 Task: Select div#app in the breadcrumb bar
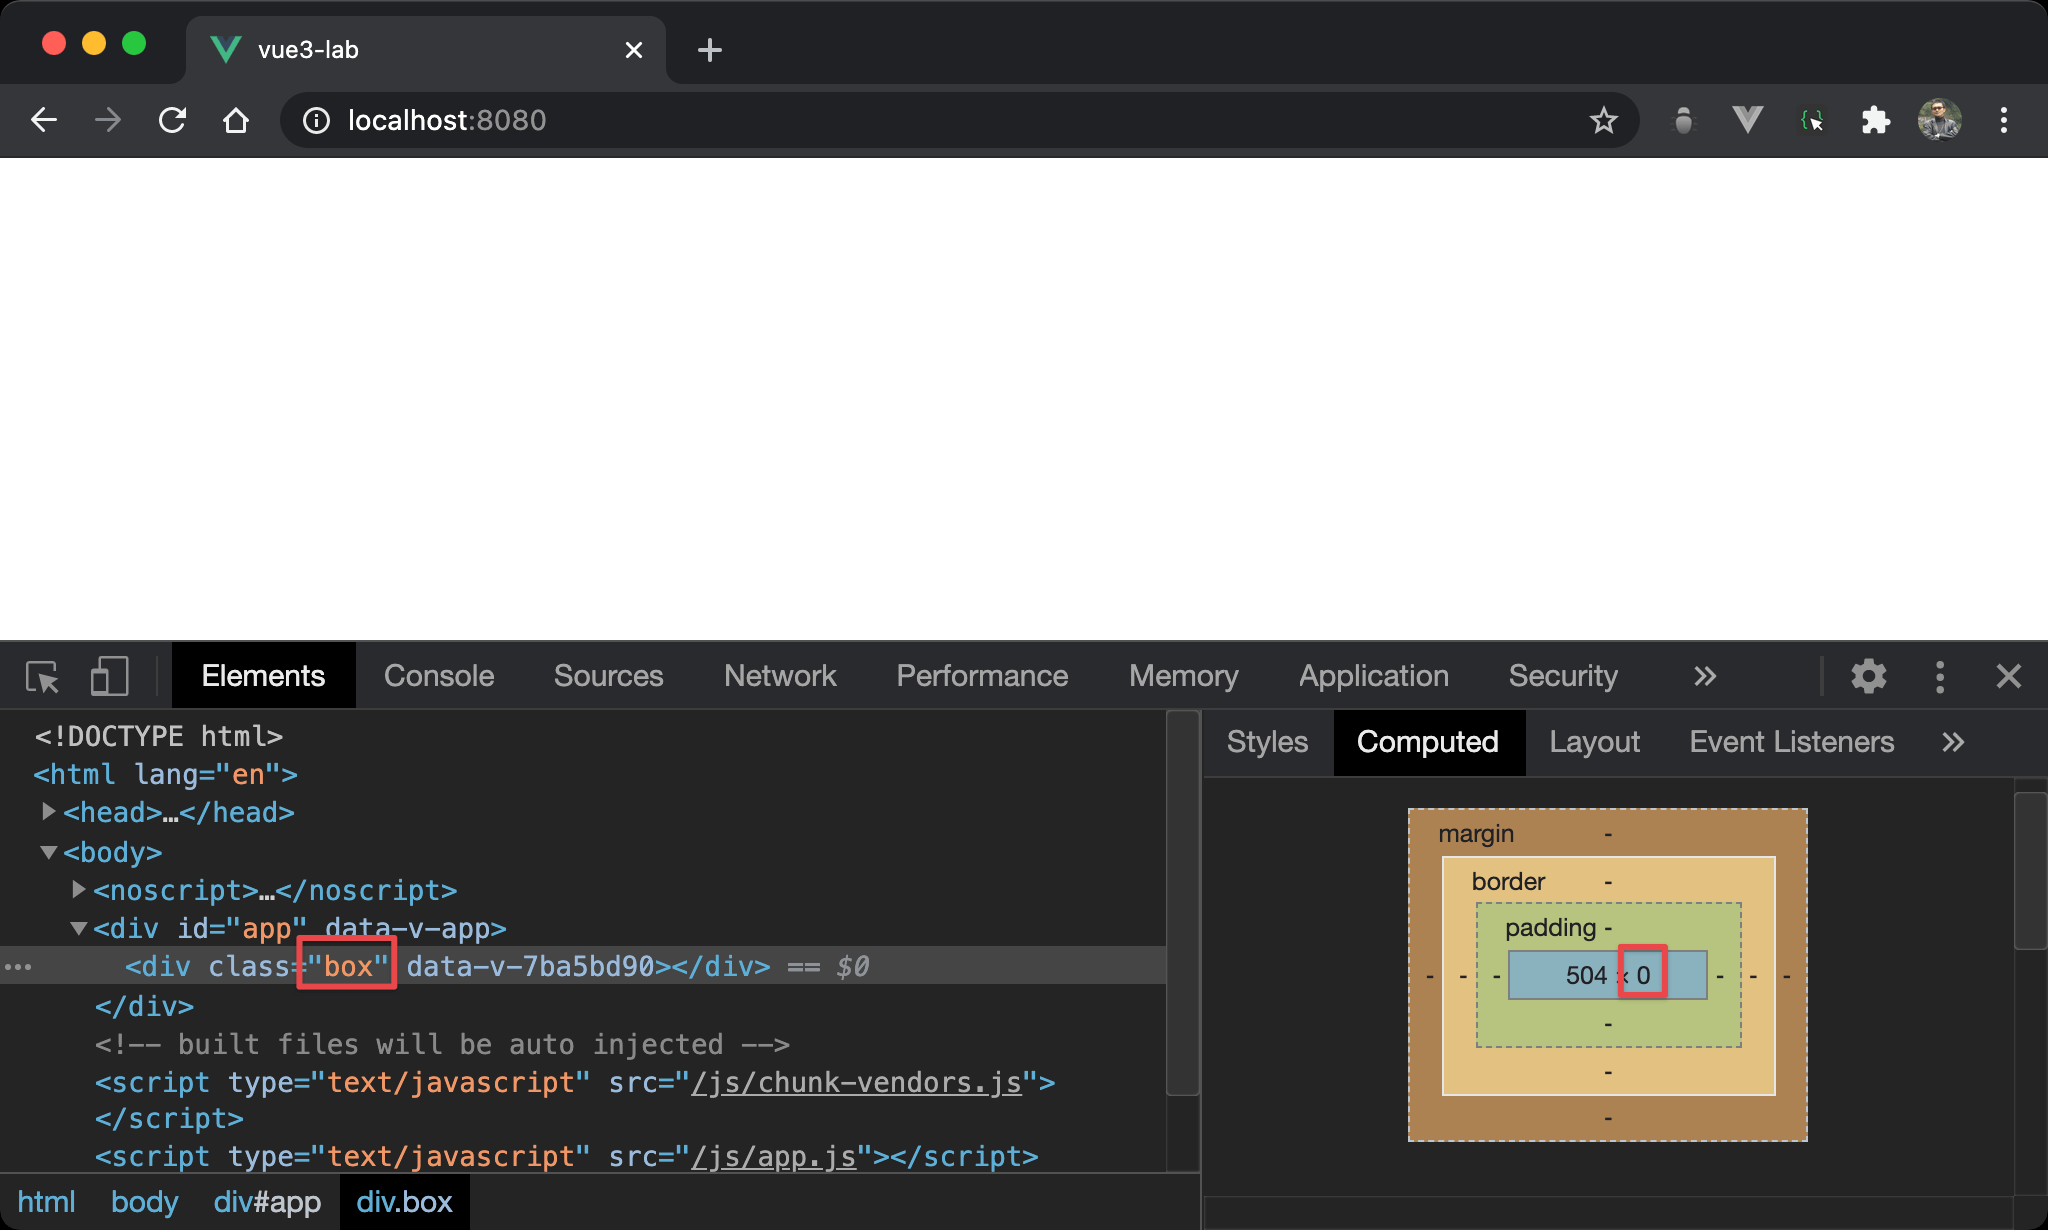point(267,1202)
